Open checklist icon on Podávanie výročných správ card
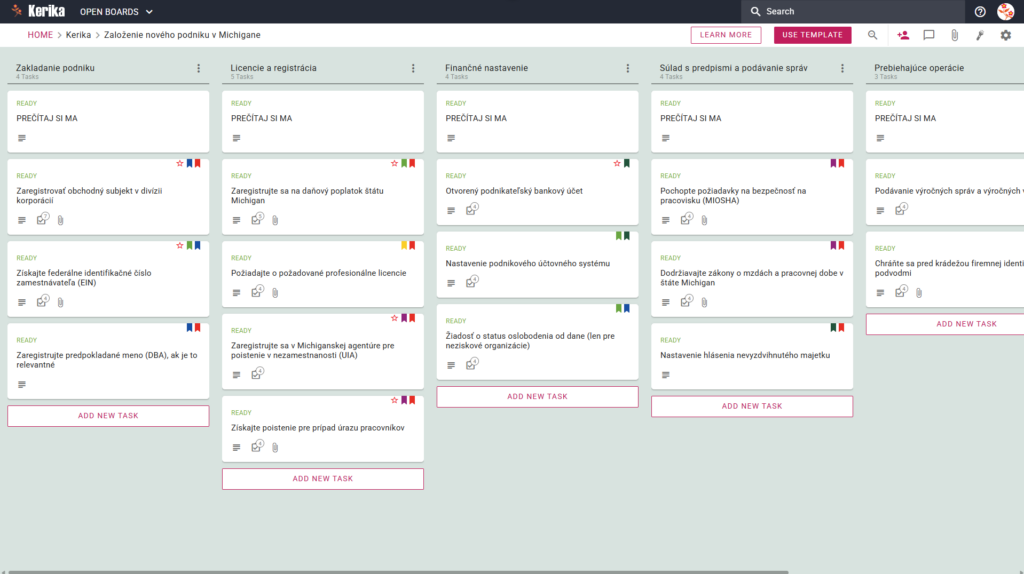The width and height of the screenshot is (1024, 574). [901, 210]
